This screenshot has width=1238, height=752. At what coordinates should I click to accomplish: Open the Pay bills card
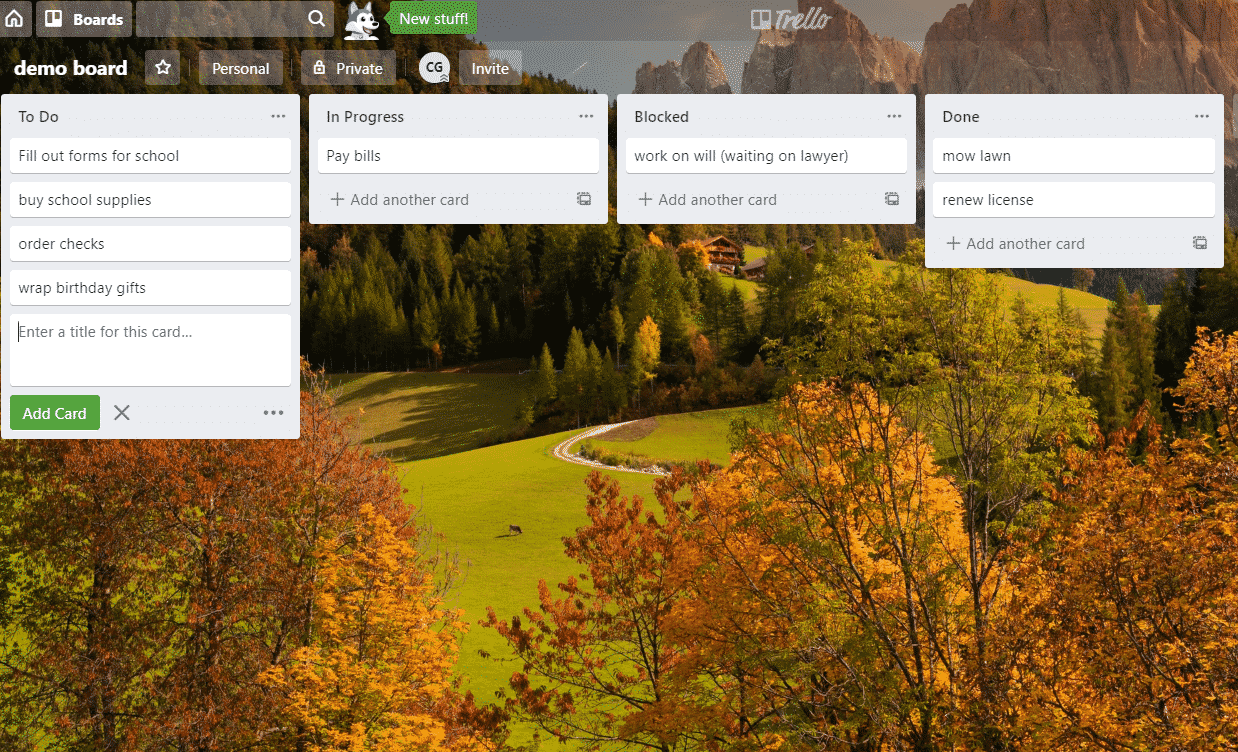pyautogui.click(x=458, y=156)
